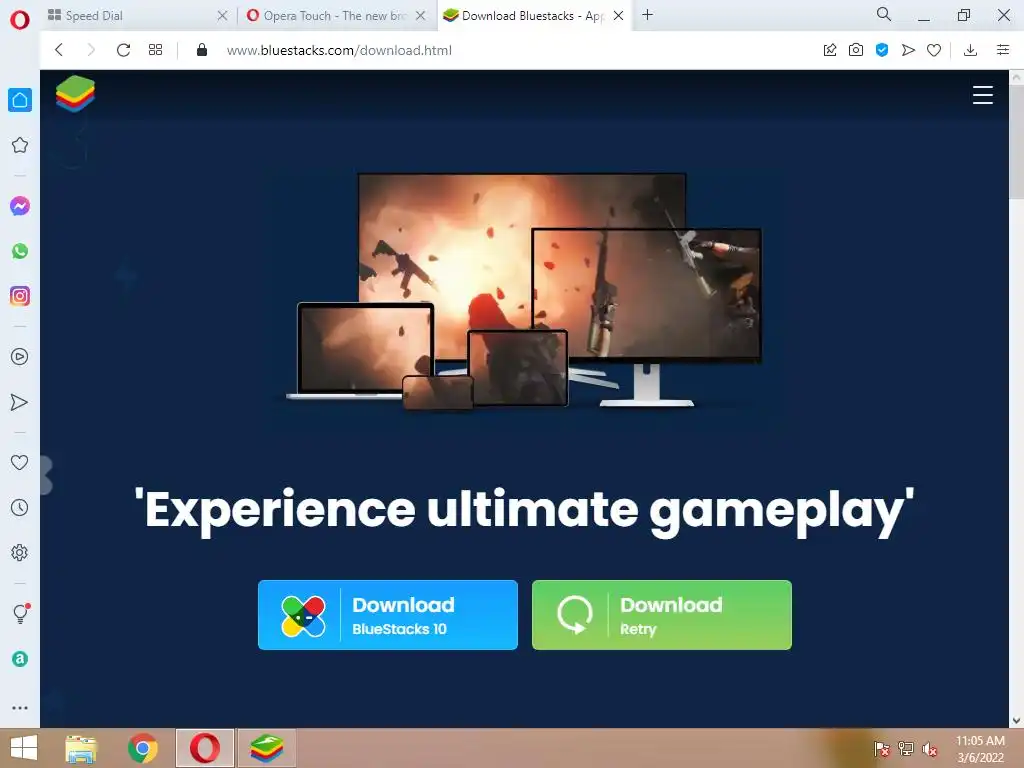Open My Flow in the sidebar
Screen dimensions: 1024x768
click(x=20, y=402)
